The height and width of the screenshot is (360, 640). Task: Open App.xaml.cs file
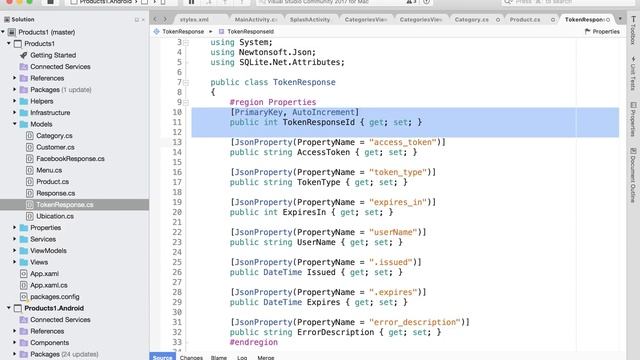pos(49,285)
